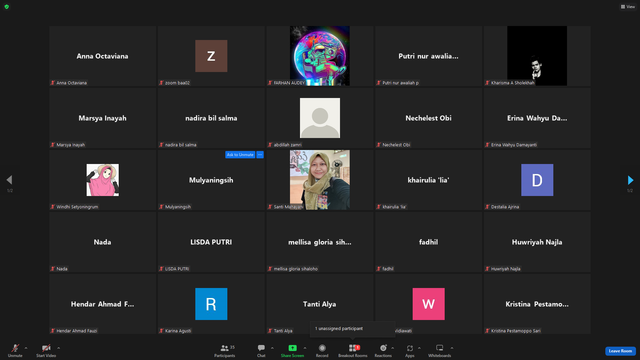The image size is (640, 360).
Task: Click the brown Z avatar of zoom baa02
Action: pos(211,56)
